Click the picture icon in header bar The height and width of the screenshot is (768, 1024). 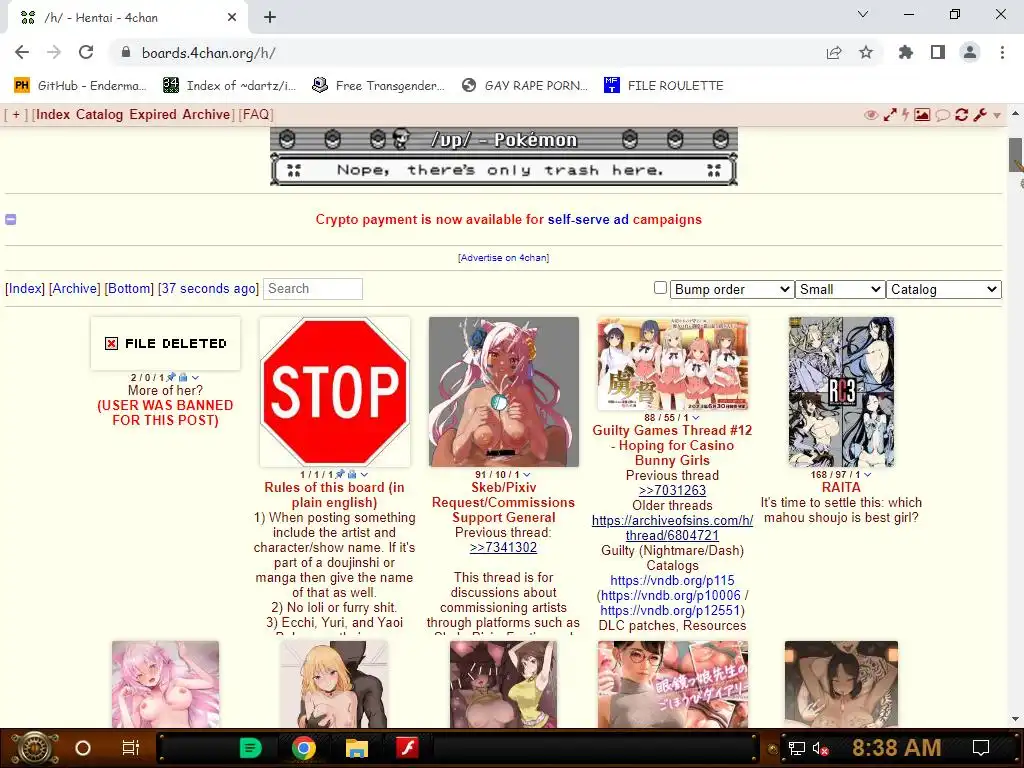click(x=922, y=115)
